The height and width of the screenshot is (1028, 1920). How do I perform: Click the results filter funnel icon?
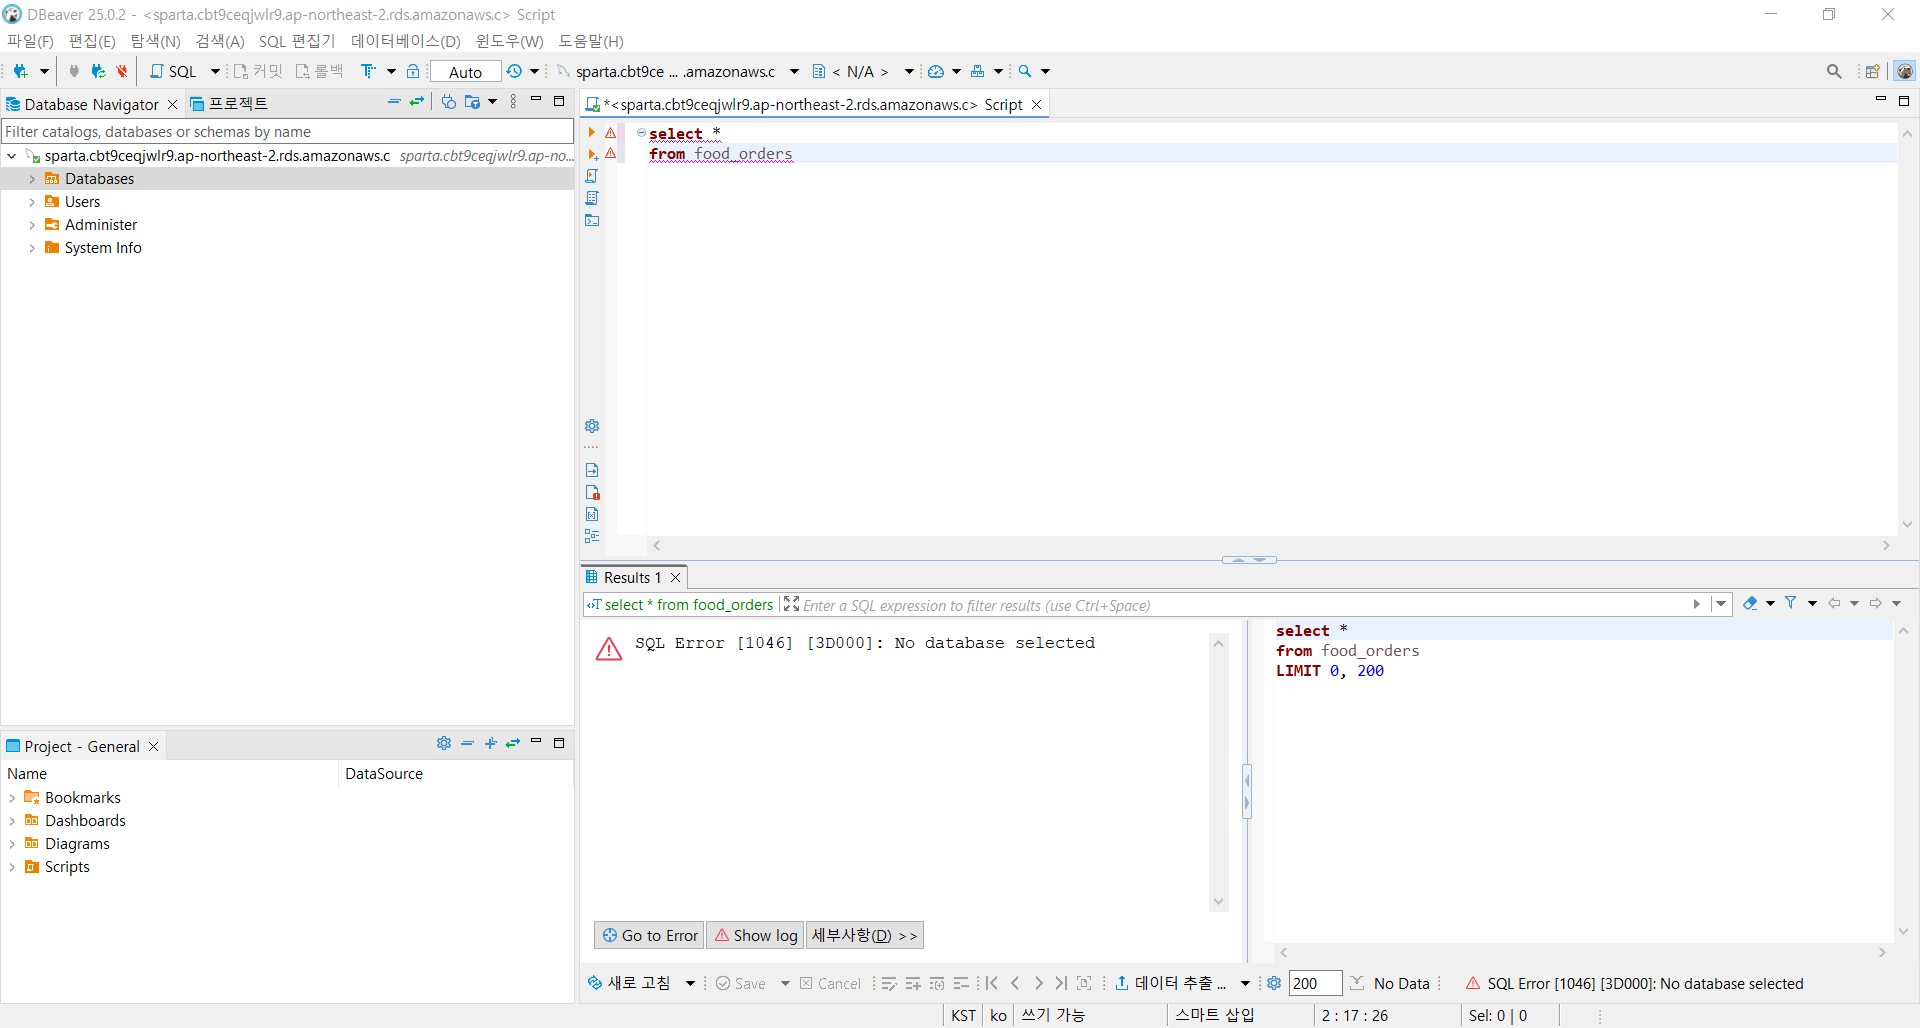[x=1791, y=603]
